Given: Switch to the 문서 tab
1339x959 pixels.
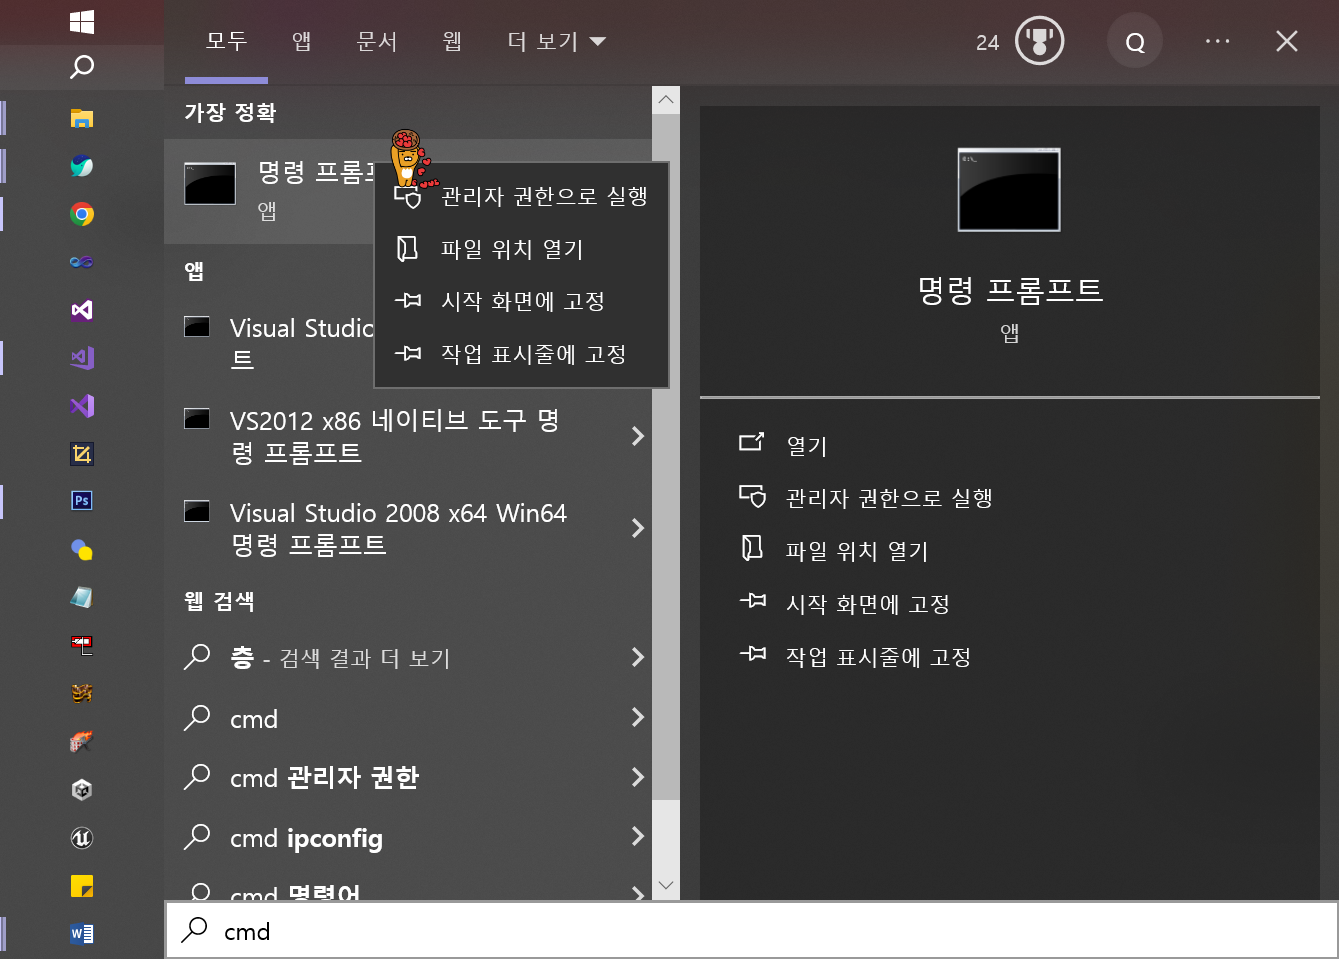Looking at the screenshot, I should [377, 41].
